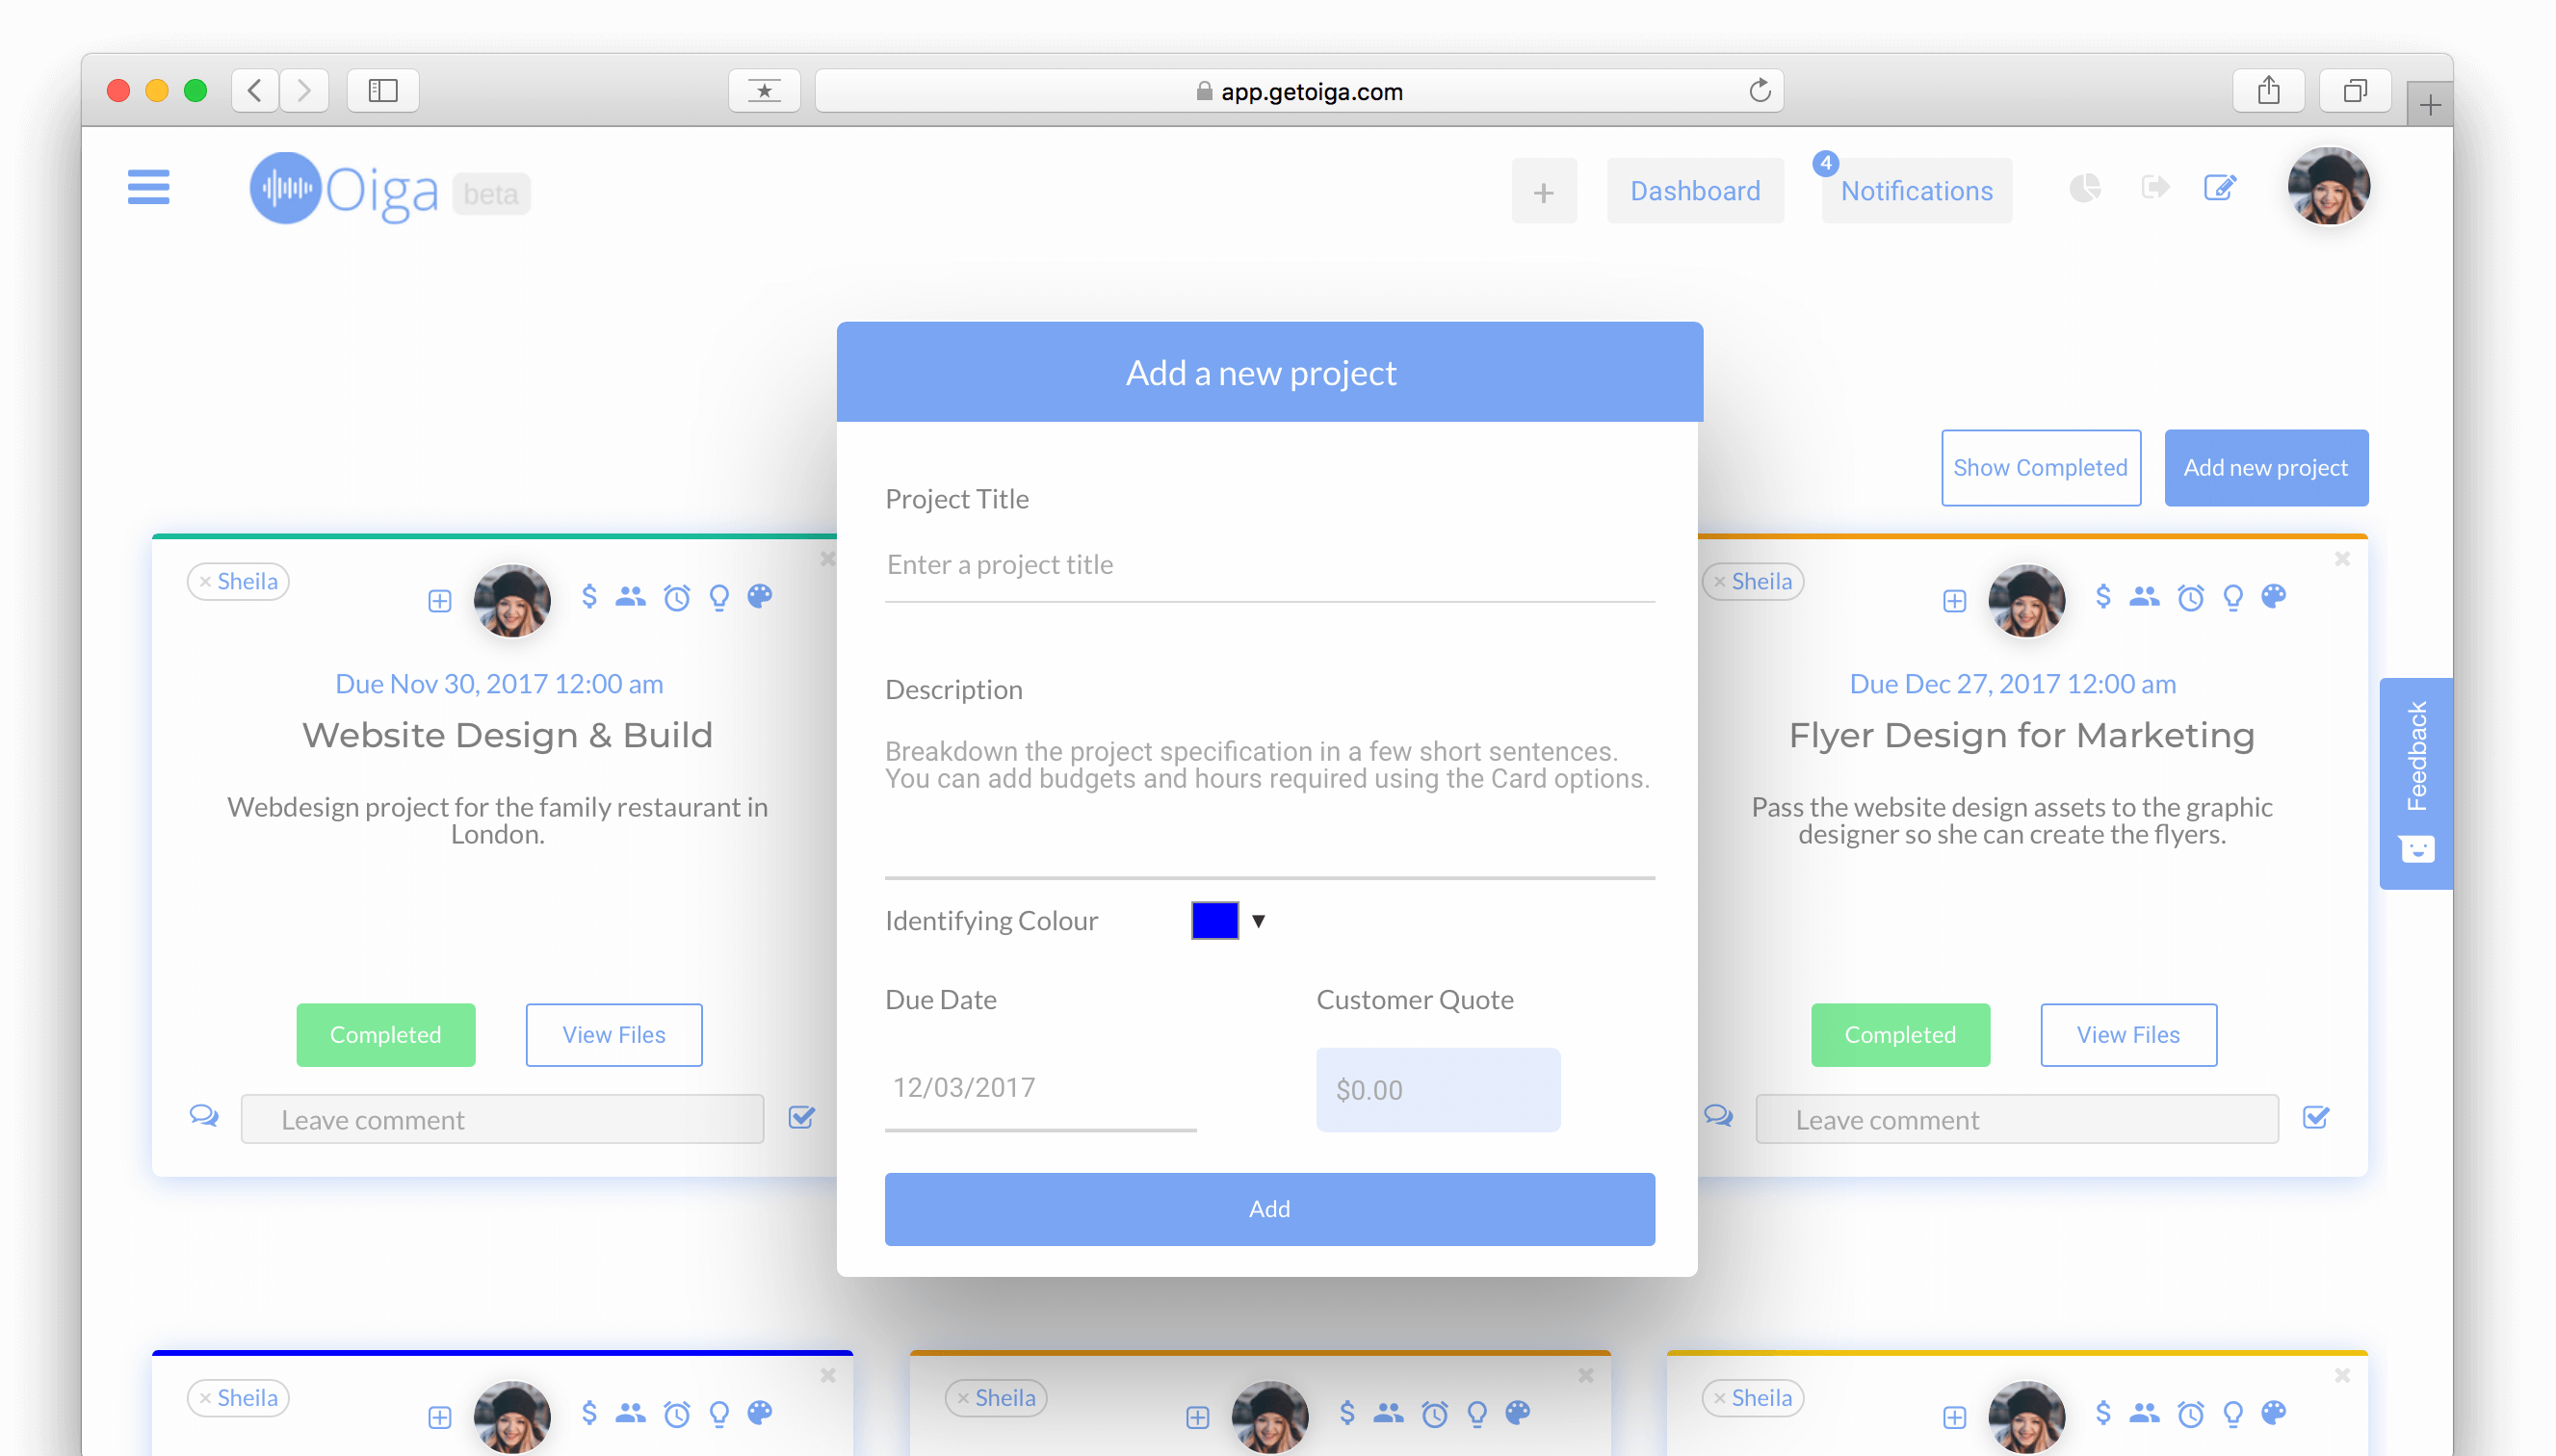
Task: Click the blue Identifying Colour swatch
Action: 1214,921
